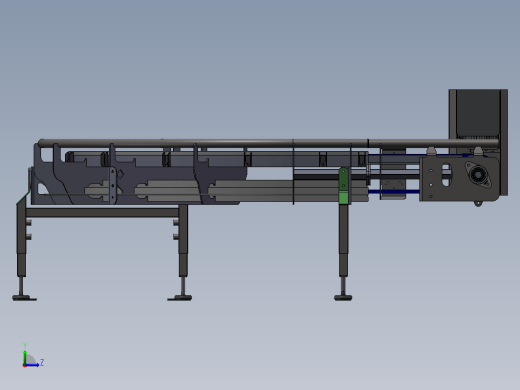520x390 pixels.
Task: Select the oval slot in the drive side plate
Action: pos(446,175)
